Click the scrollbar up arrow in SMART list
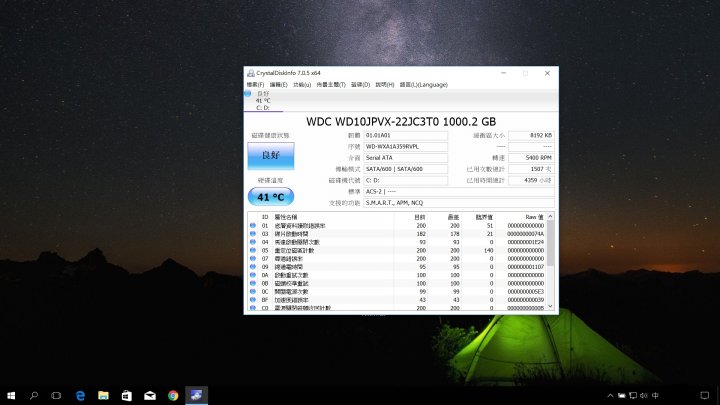Screen dimensions: 720x405 (551, 216)
